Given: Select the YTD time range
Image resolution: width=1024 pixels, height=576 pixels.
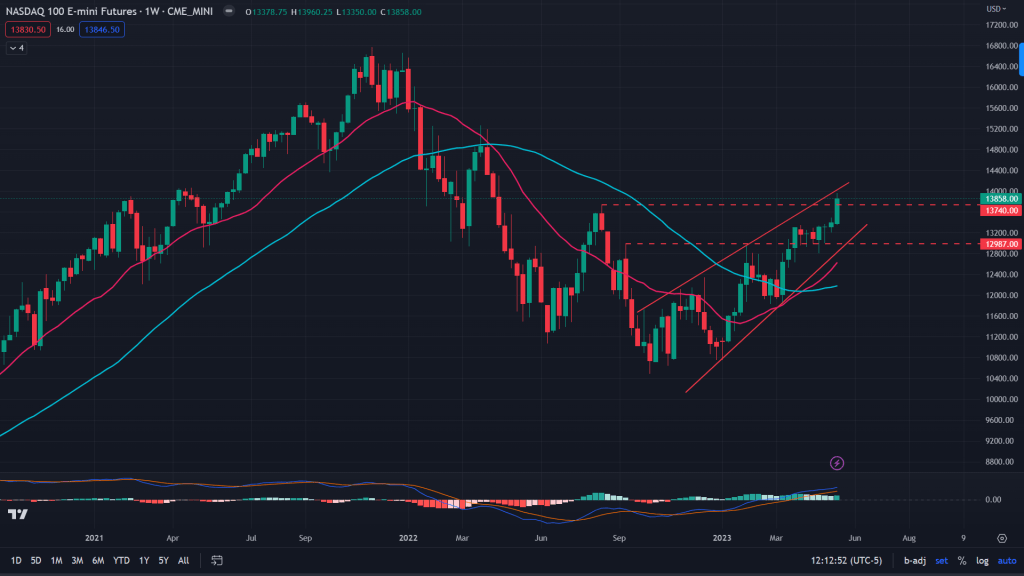Looking at the screenshot, I should click(121, 560).
